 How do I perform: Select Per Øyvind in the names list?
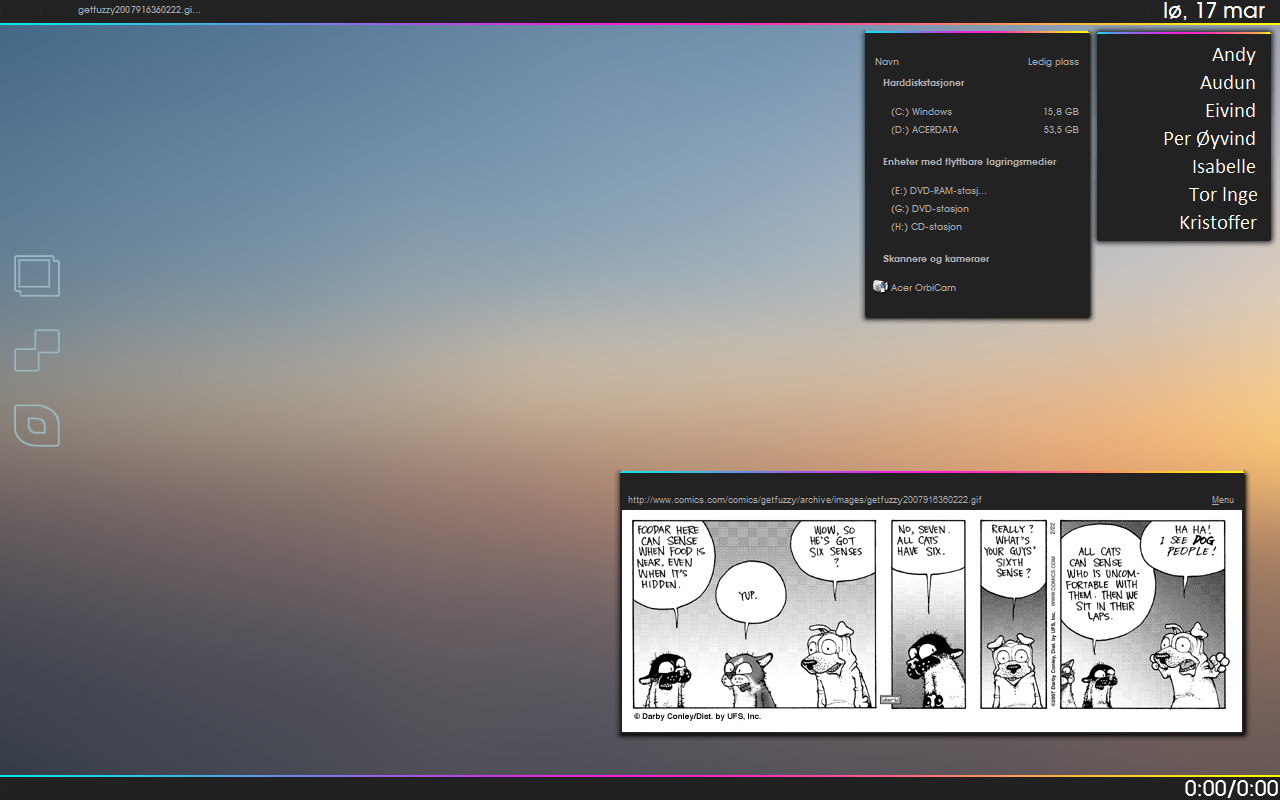click(1209, 139)
